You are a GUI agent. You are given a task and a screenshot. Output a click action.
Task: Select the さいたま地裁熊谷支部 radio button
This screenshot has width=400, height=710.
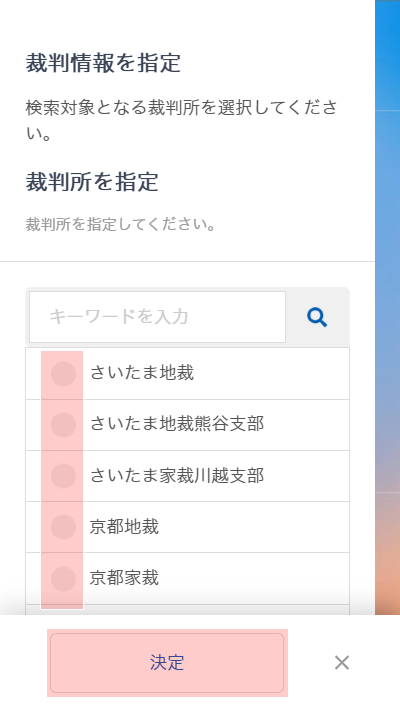[63, 425]
